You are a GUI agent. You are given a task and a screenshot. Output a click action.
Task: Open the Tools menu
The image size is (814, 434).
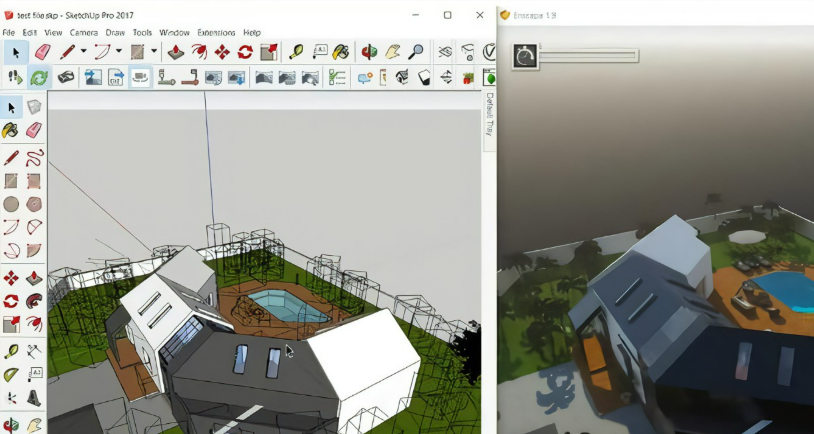point(142,32)
